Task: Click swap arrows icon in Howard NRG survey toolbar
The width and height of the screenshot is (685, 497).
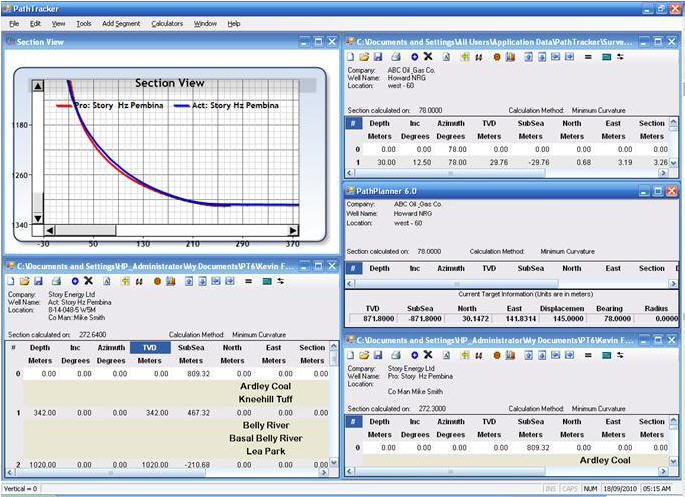Action: point(620,57)
